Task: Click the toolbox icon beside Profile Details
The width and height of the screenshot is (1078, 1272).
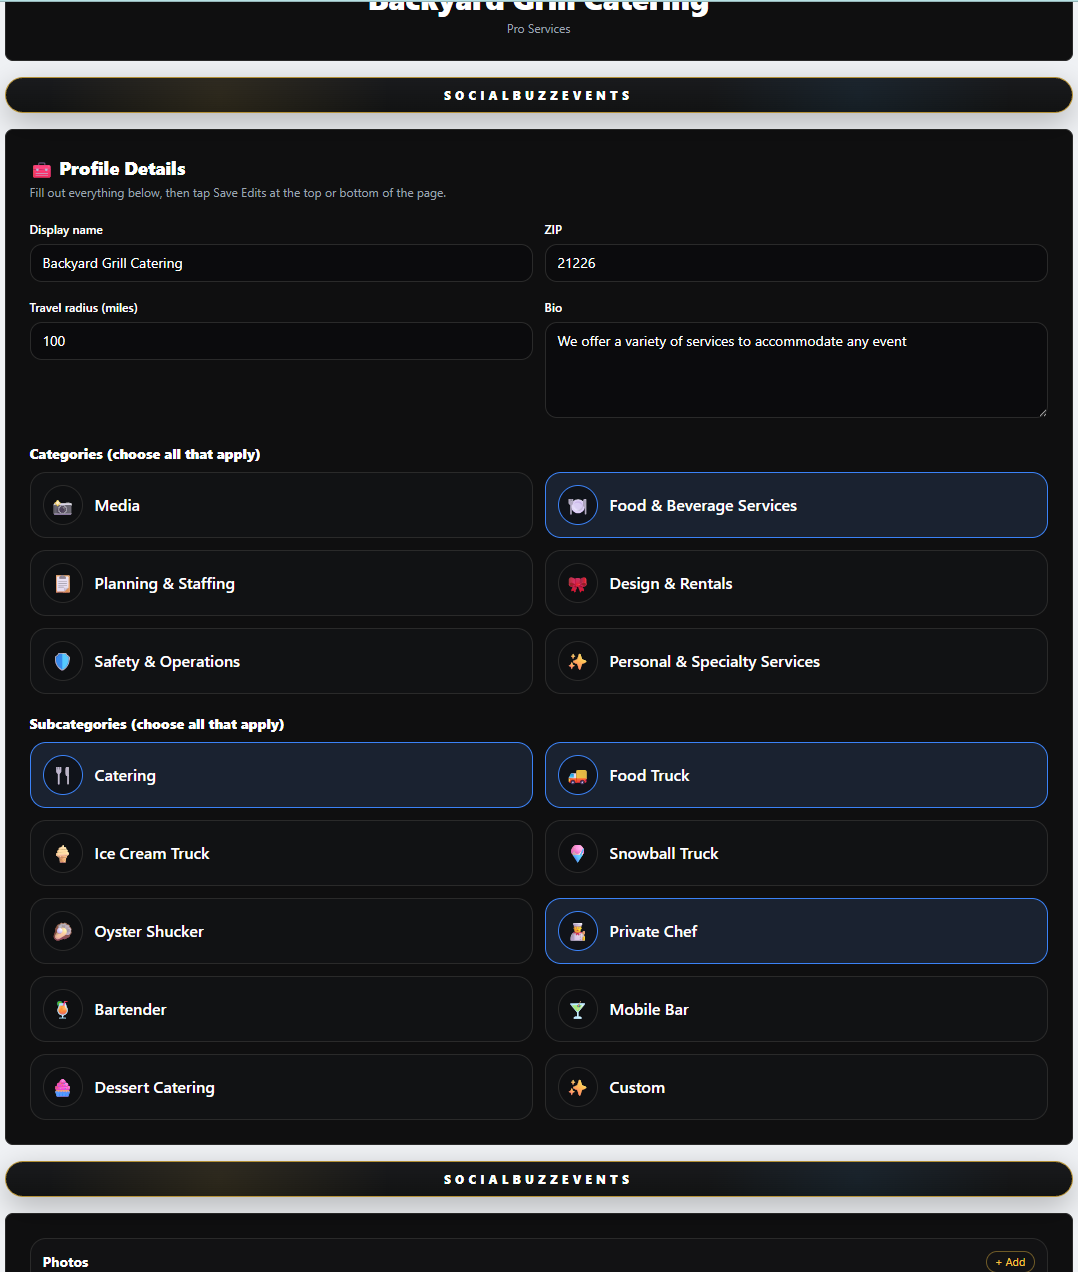Action: point(41,169)
